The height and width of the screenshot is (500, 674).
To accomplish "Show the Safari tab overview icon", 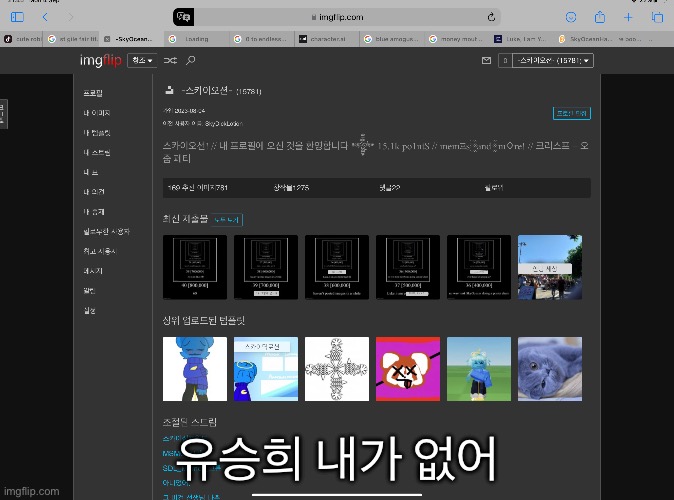I will (x=657, y=17).
